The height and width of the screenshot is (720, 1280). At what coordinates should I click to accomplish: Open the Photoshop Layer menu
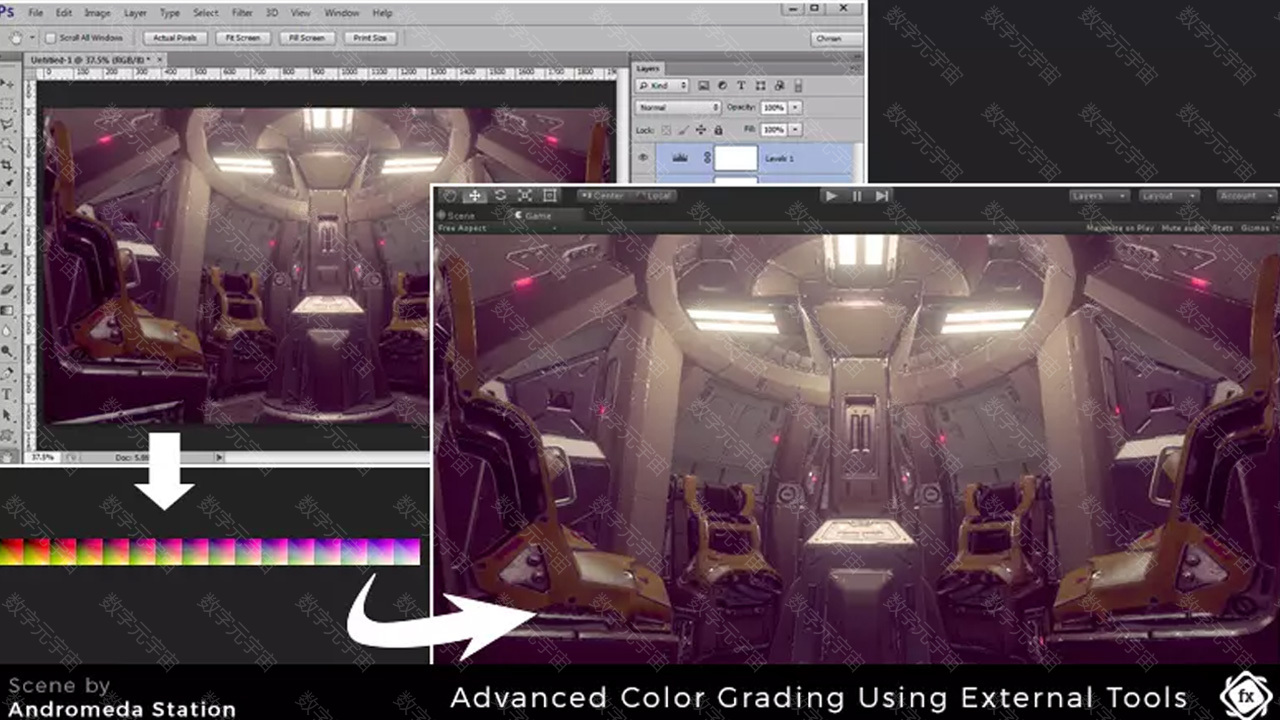click(x=135, y=13)
